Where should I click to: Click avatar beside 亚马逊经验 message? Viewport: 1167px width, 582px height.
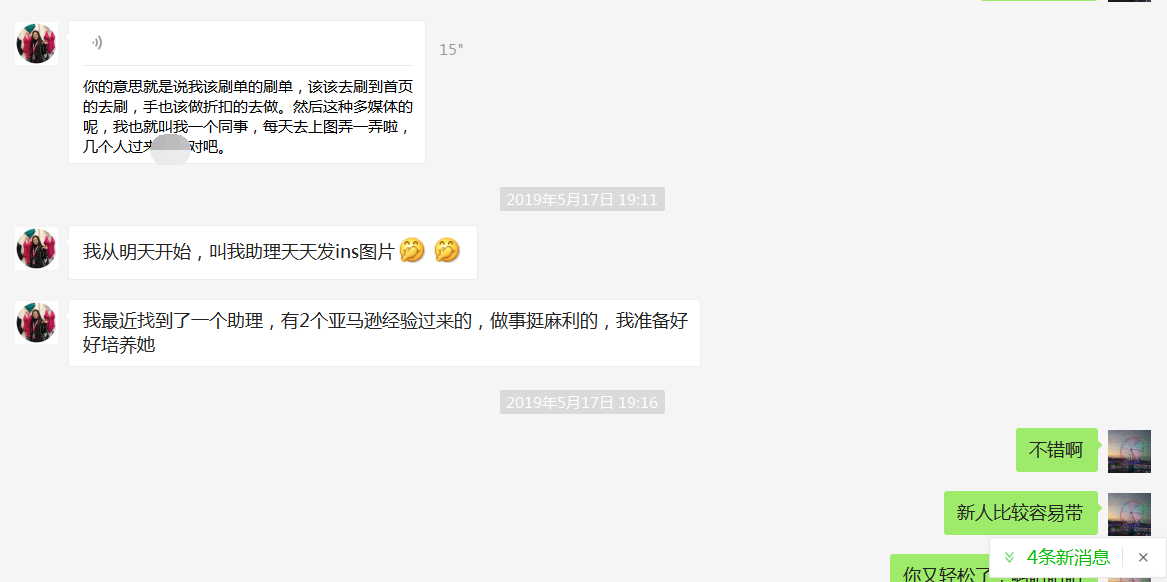36,322
